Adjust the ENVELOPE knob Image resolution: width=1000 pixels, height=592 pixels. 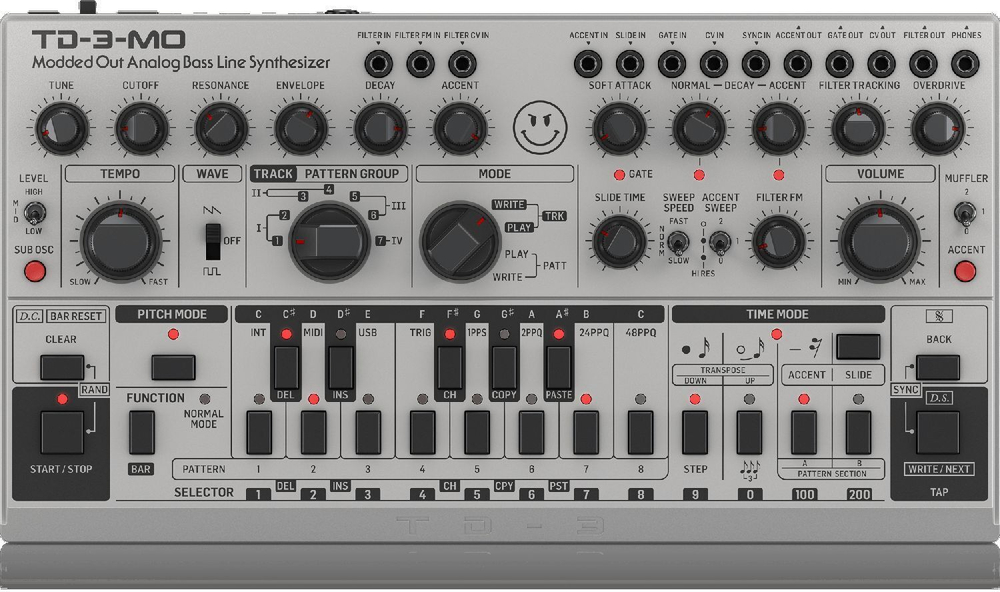coord(300,129)
